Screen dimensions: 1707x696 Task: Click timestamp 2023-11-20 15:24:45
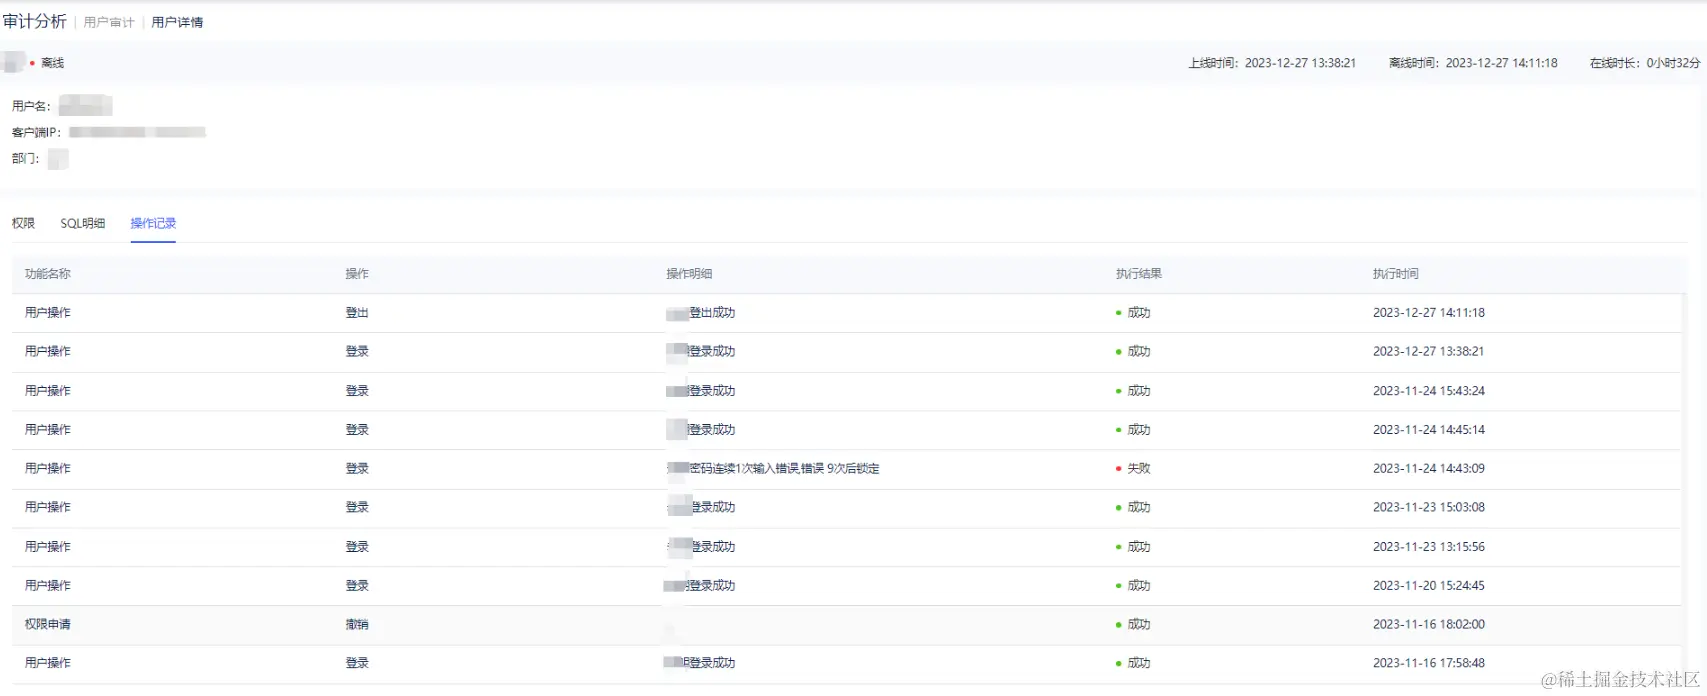[1429, 586]
